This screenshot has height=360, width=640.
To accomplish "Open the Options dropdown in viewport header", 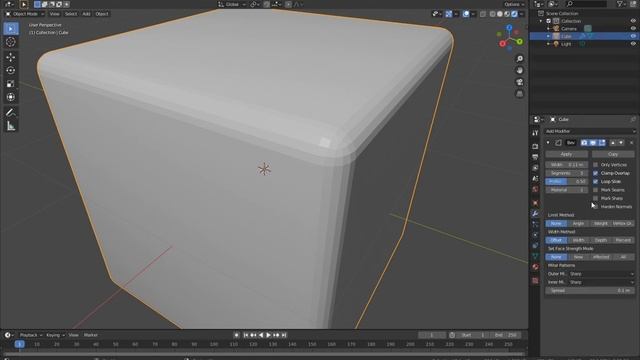I will pyautogui.click(x=513, y=4).
